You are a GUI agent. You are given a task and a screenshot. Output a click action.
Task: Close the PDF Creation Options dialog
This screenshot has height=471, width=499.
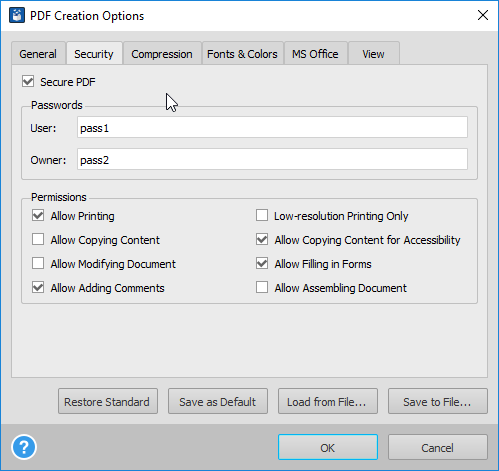point(483,15)
